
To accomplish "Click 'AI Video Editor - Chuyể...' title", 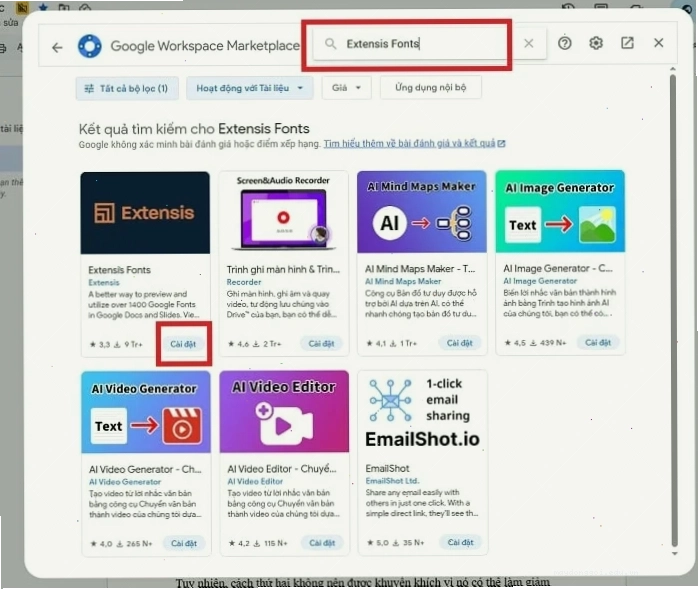I will pyautogui.click(x=282, y=469).
